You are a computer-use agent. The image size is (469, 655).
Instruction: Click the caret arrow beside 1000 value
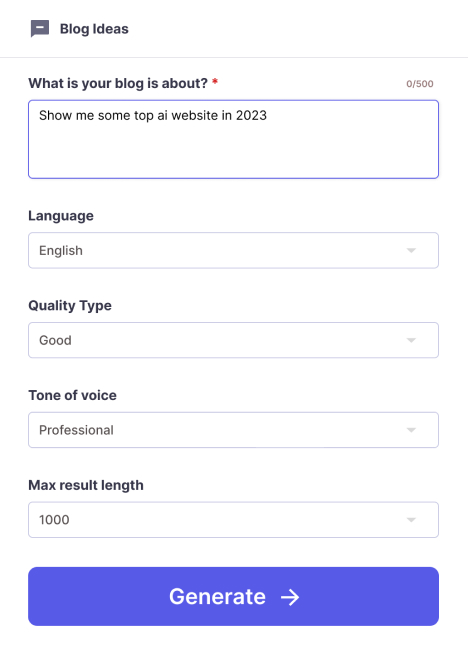coord(411,520)
